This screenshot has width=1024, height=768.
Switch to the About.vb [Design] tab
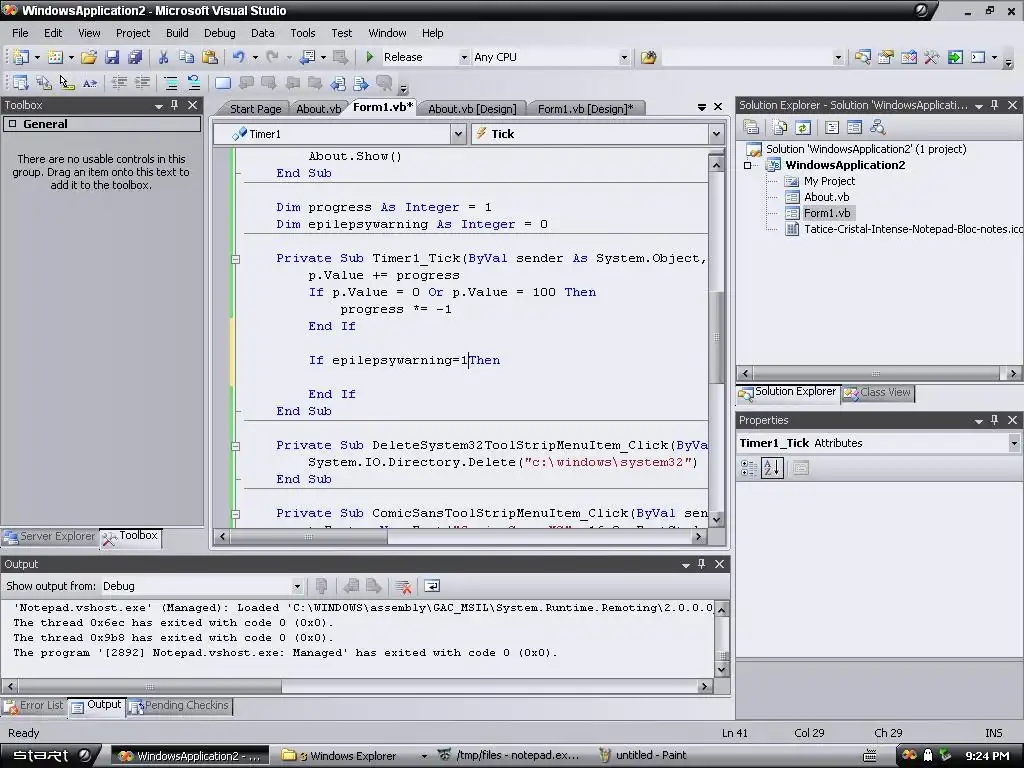pyautogui.click(x=472, y=109)
